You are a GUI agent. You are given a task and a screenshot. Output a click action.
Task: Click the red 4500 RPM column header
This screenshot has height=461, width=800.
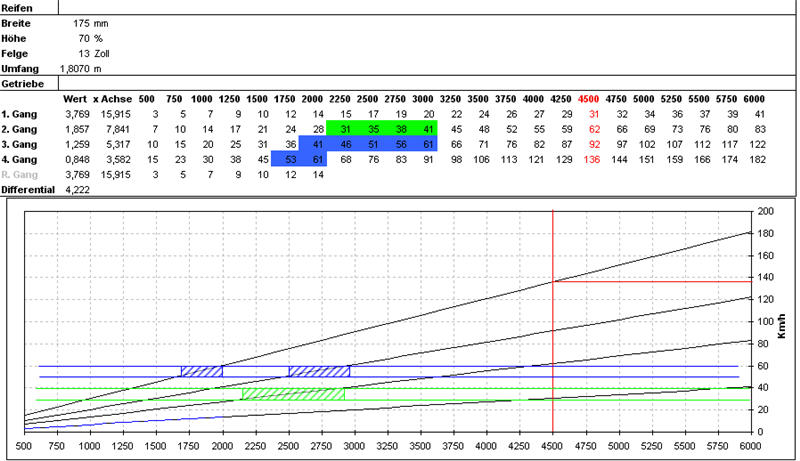click(589, 99)
